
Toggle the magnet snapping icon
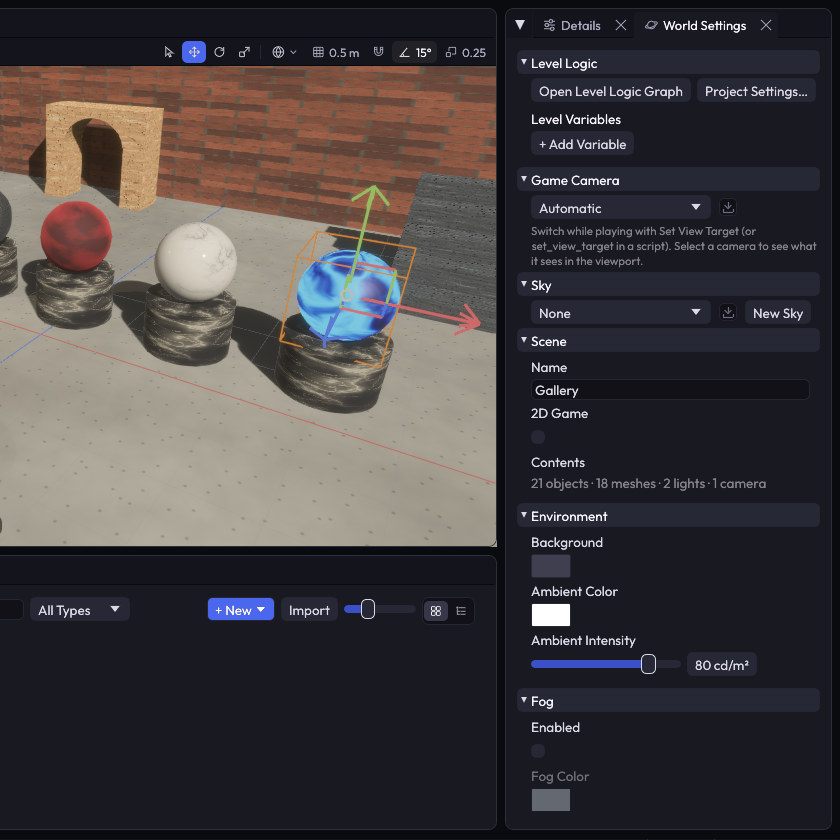(378, 52)
